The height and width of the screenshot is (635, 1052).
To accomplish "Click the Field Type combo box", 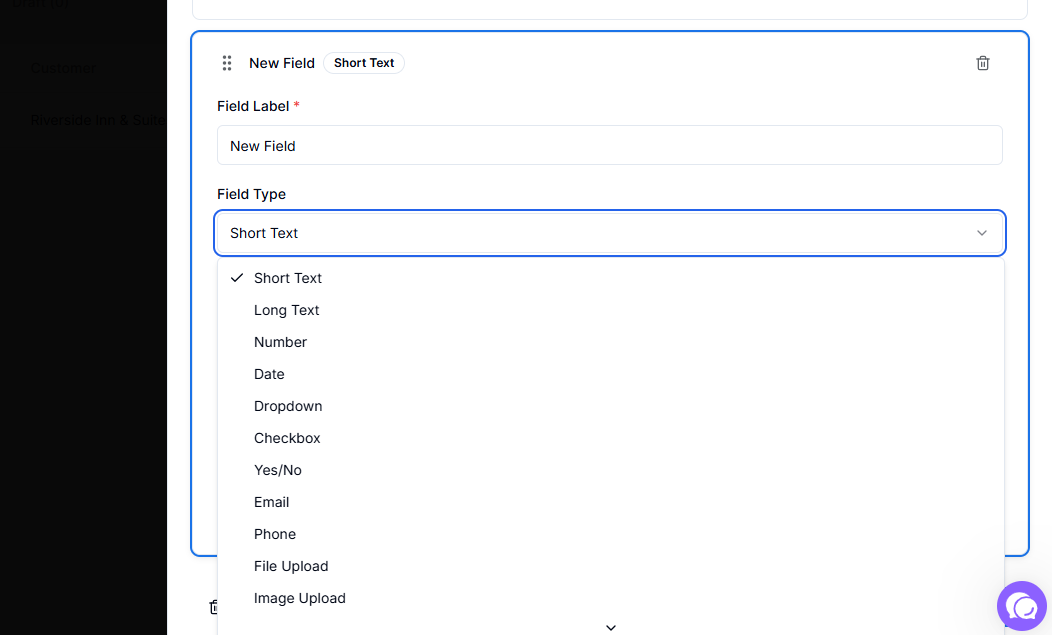I will pos(610,232).
